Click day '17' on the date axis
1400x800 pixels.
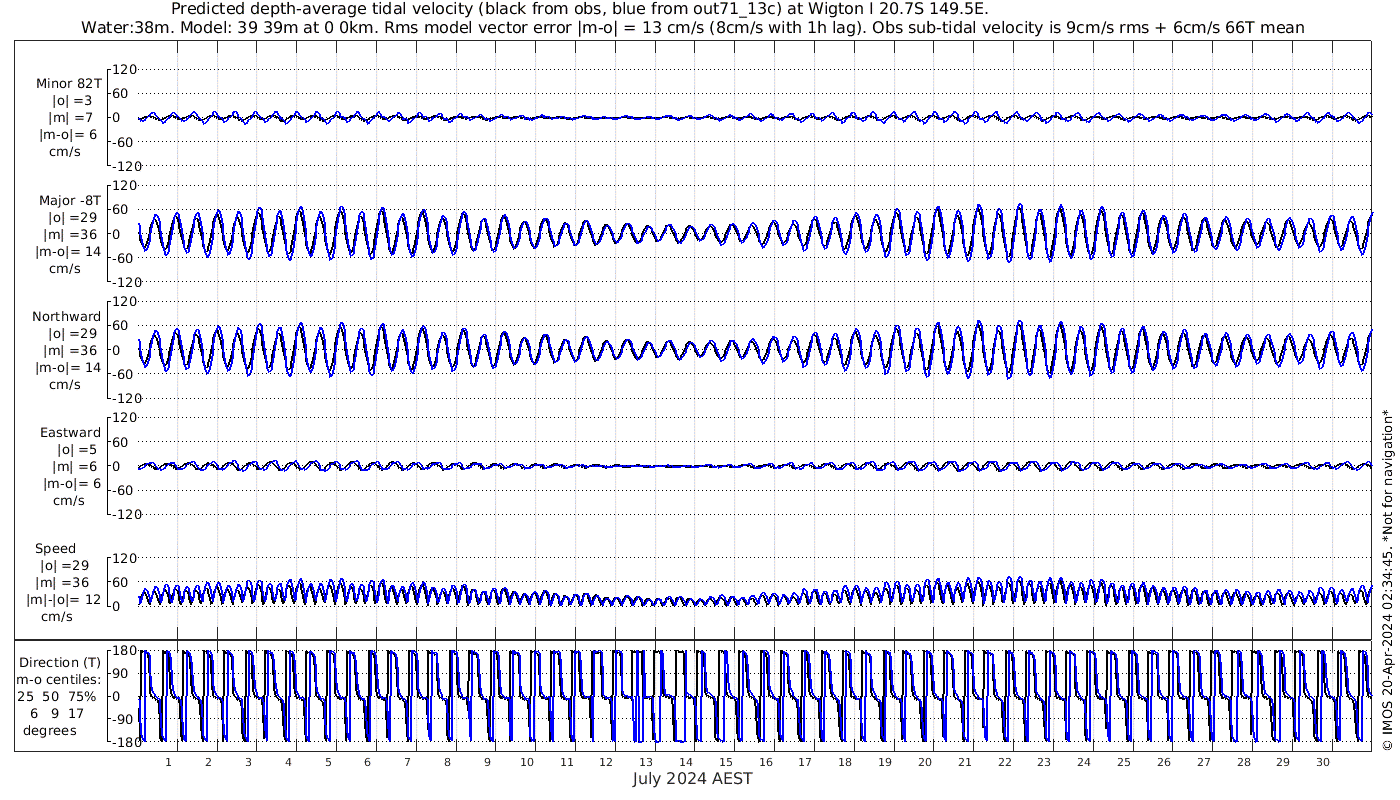[x=805, y=762]
